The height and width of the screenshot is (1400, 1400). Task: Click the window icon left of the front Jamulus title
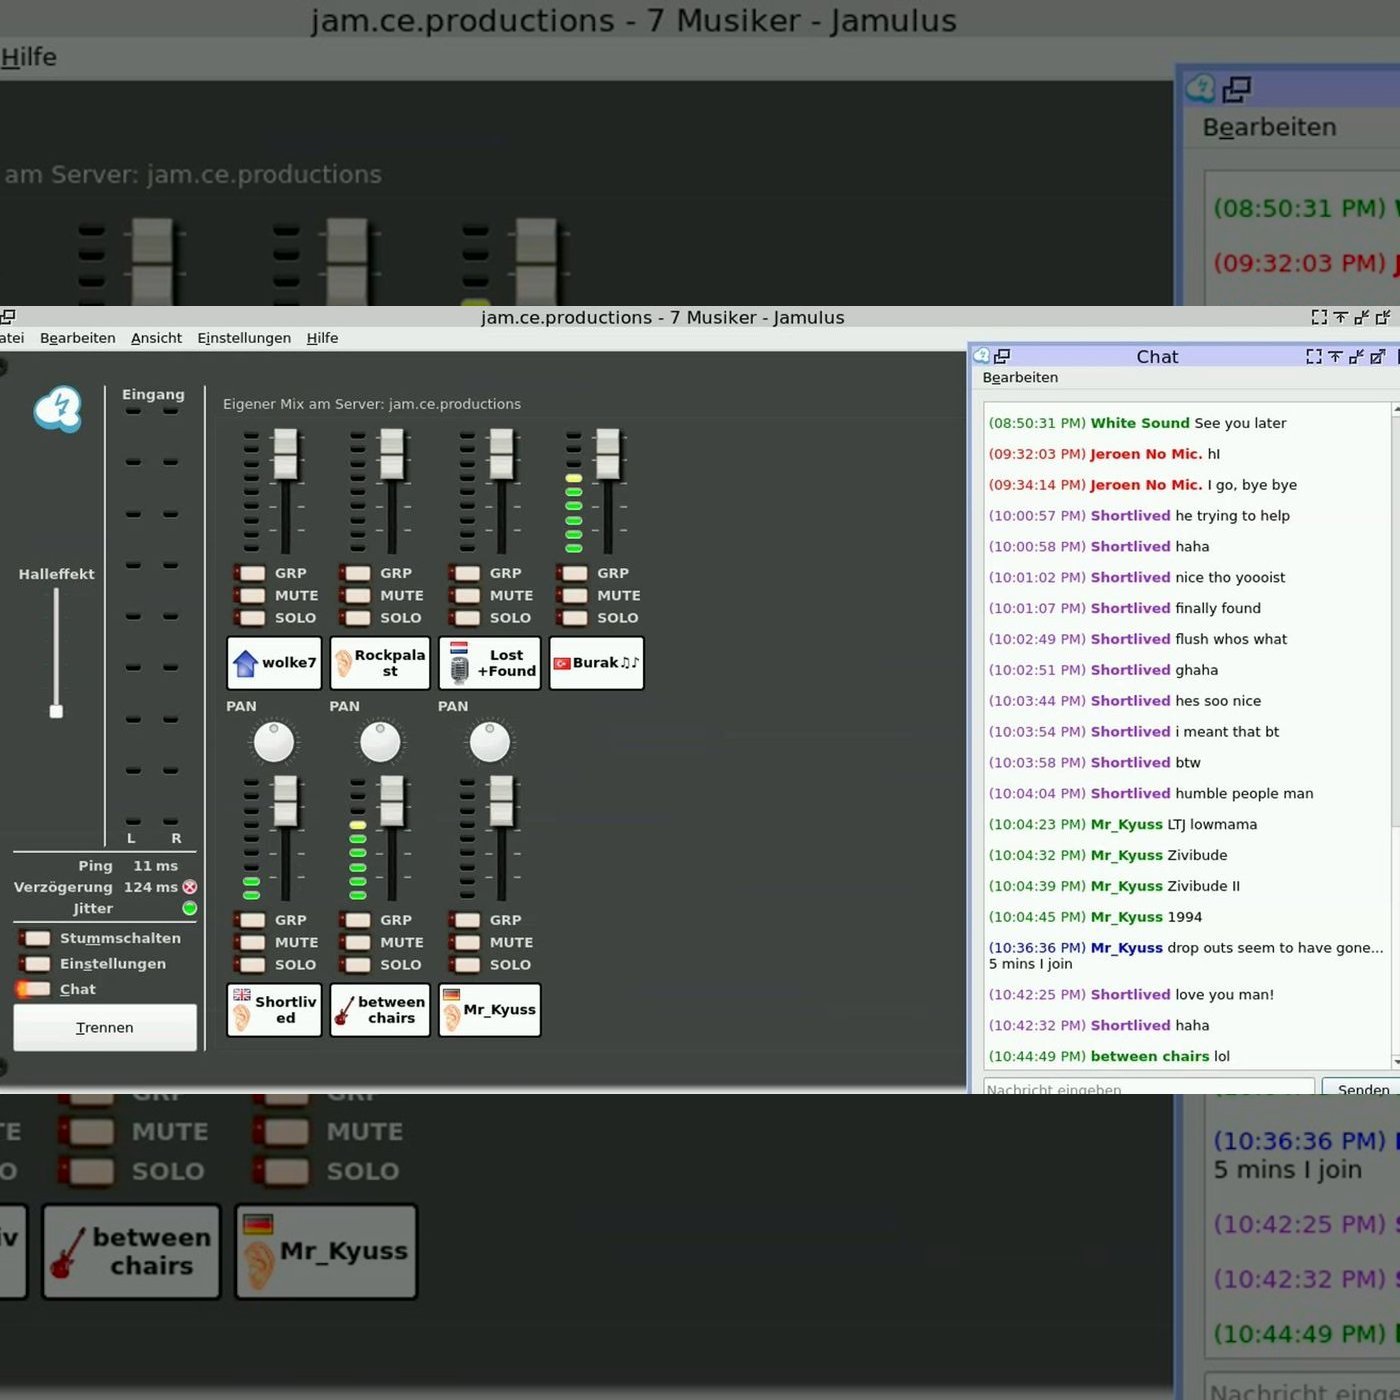pyautogui.click(x=7, y=317)
